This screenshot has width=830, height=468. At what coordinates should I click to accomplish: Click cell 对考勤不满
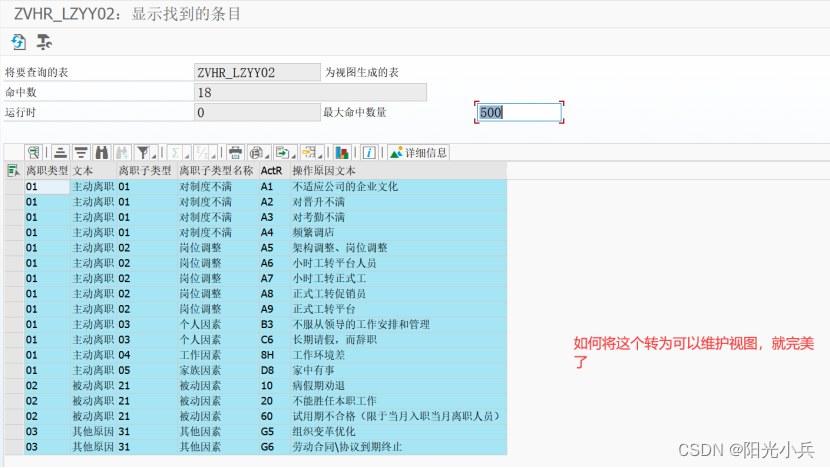[398, 217]
